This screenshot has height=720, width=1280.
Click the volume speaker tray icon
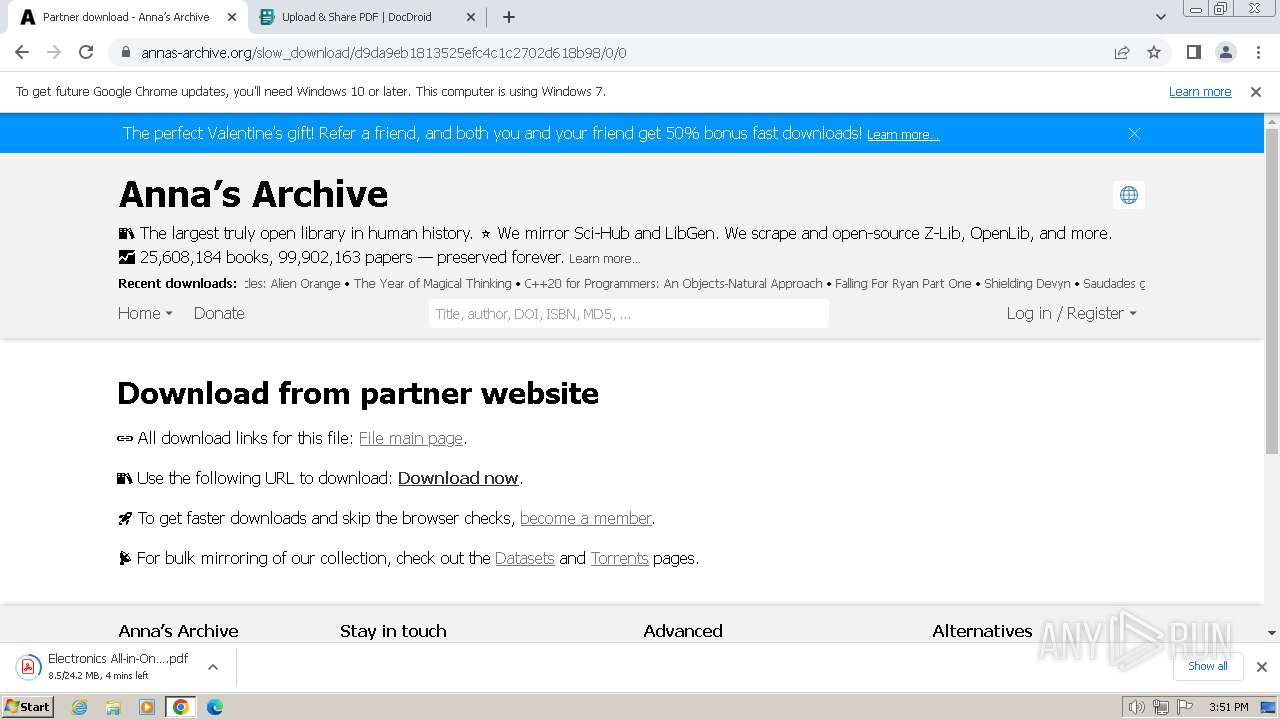point(1136,707)
